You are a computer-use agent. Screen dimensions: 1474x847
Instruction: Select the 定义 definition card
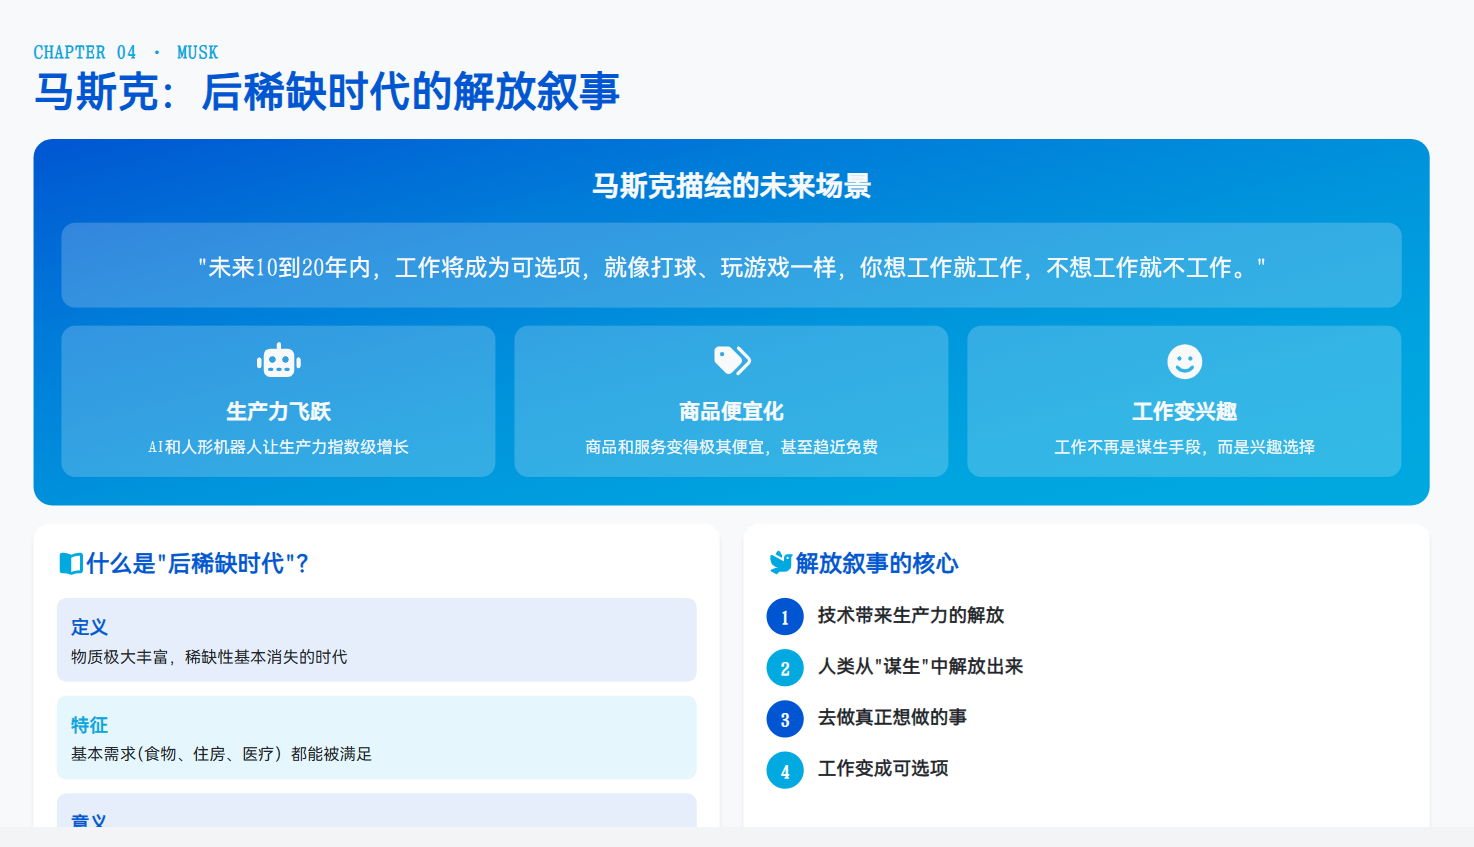pyautogui.click(x=376, y=640)
